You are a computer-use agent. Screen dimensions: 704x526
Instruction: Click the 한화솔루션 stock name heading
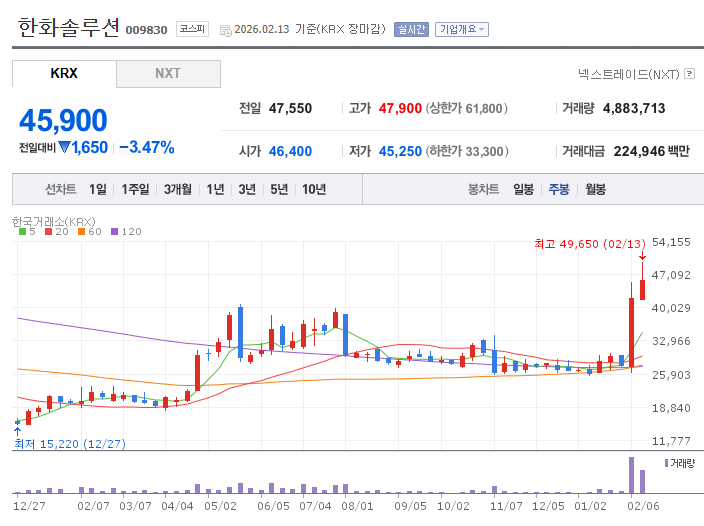(x=68, y=27)
